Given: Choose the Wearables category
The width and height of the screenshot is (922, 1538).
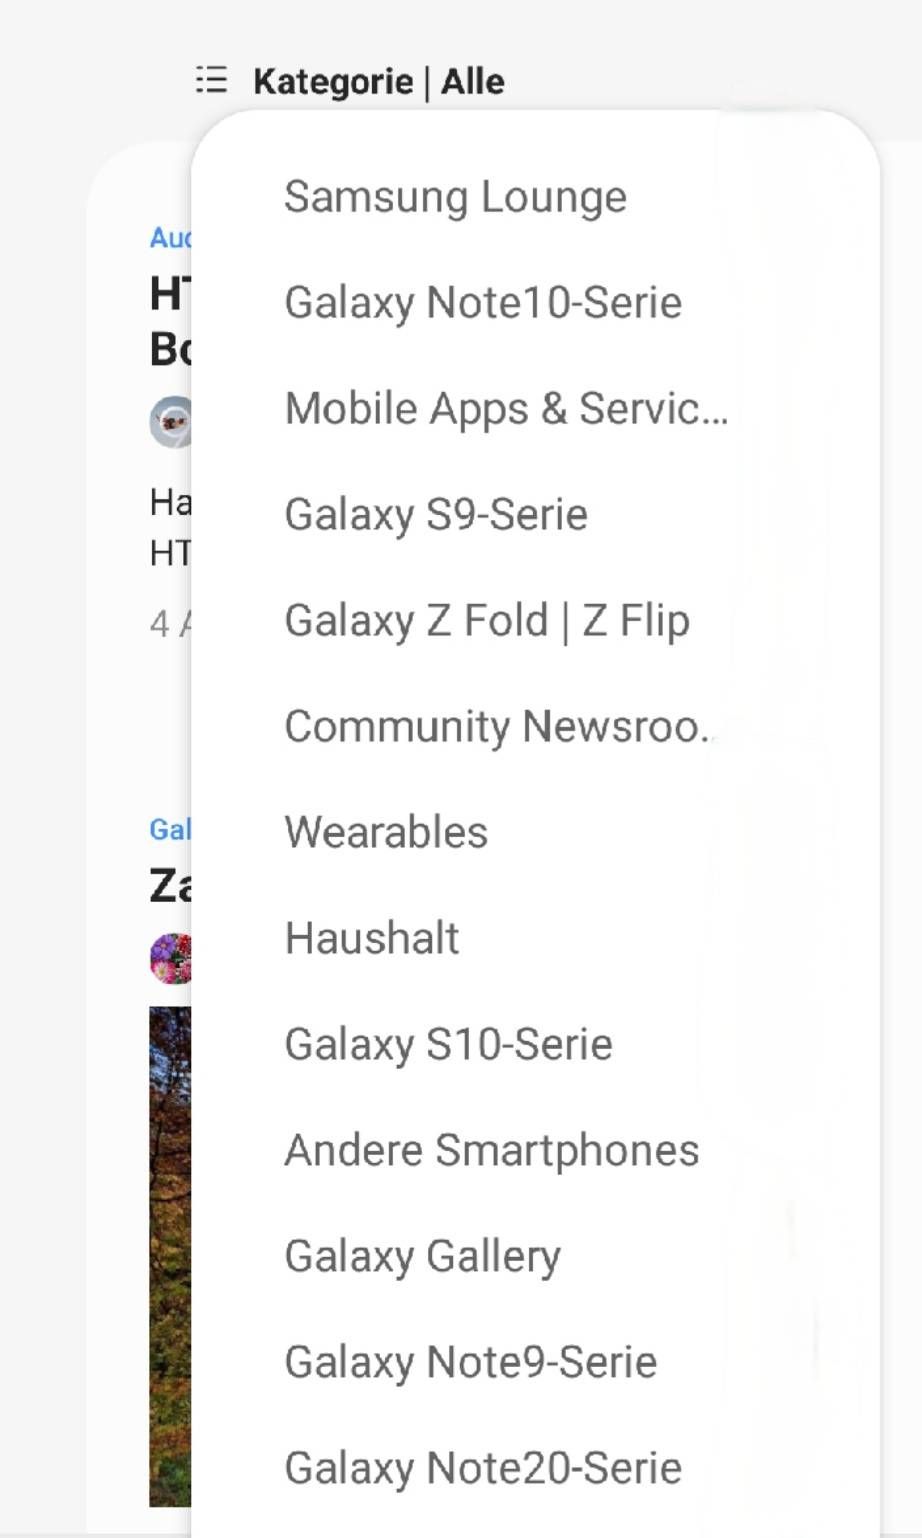Looking at the screenshot, I should click(x=386, y=833).
